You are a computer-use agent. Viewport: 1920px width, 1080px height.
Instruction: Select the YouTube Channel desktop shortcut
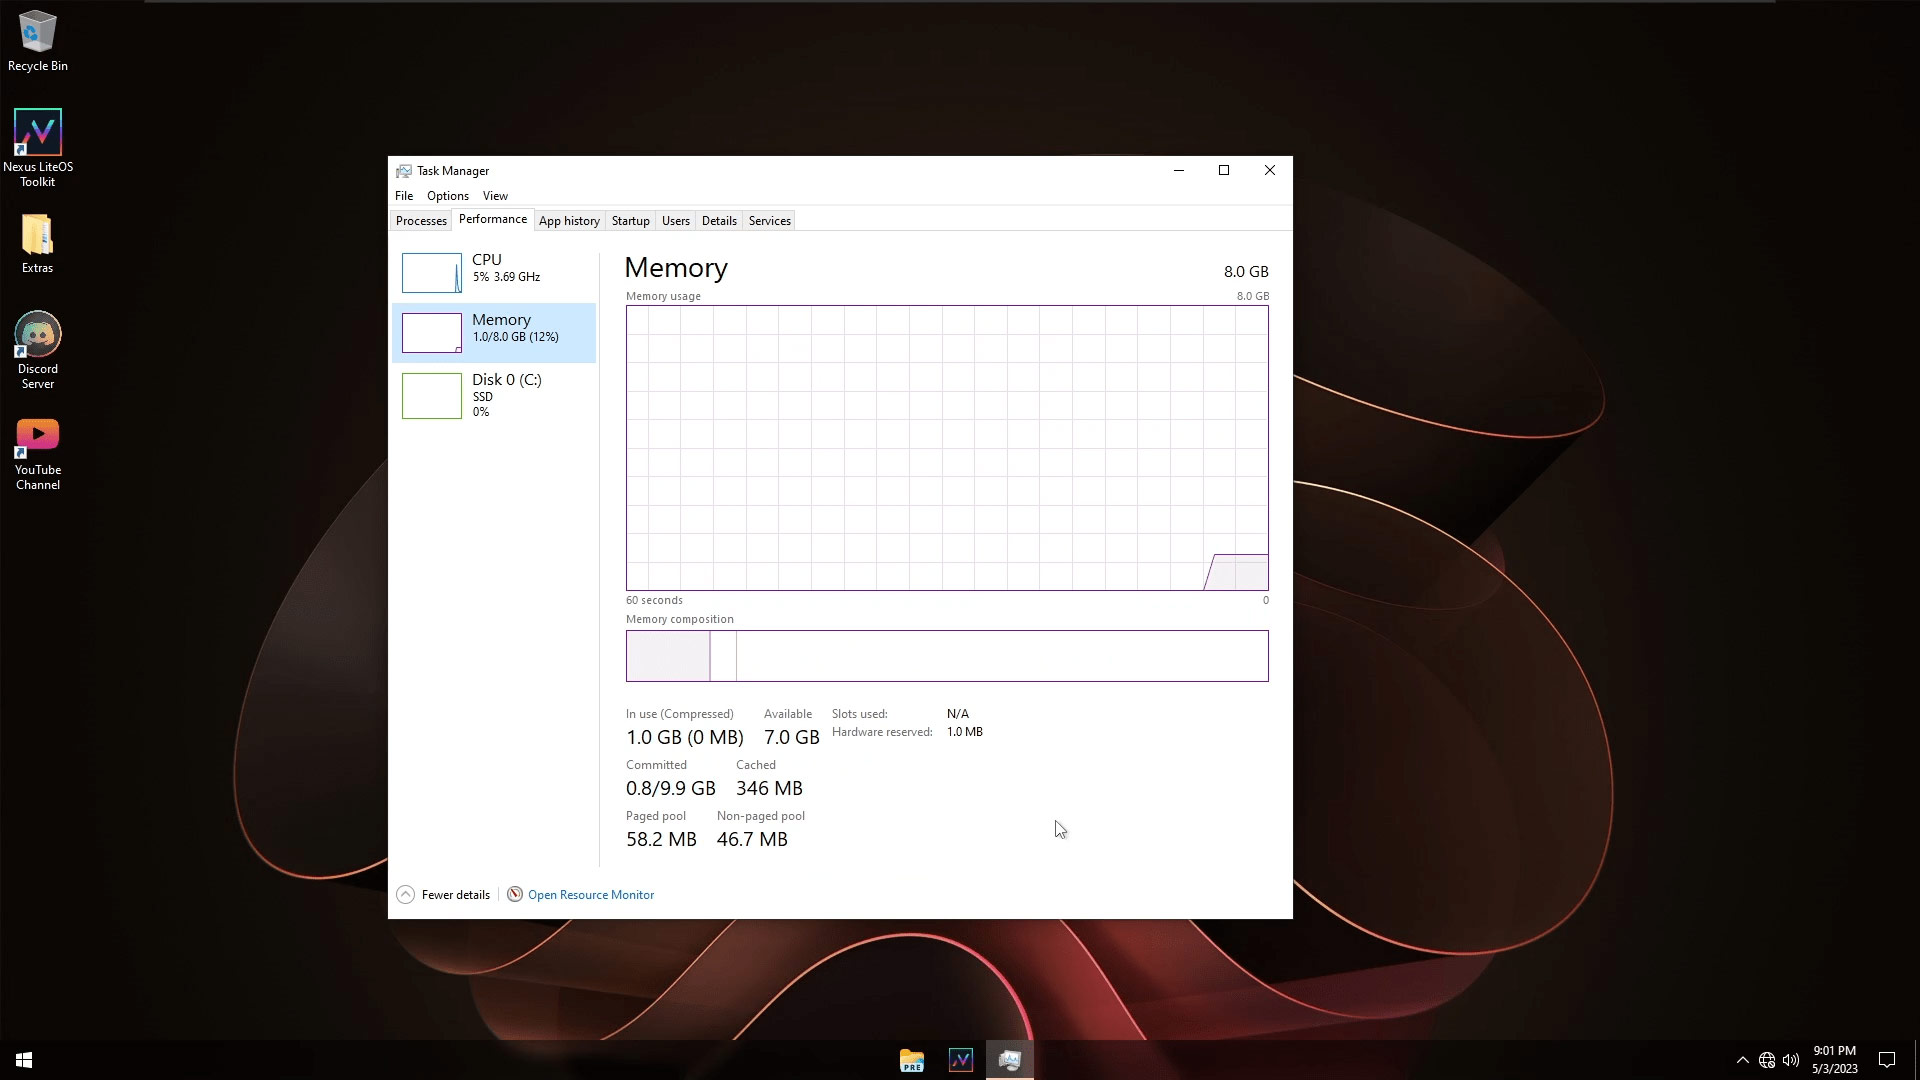pos(37,454)
